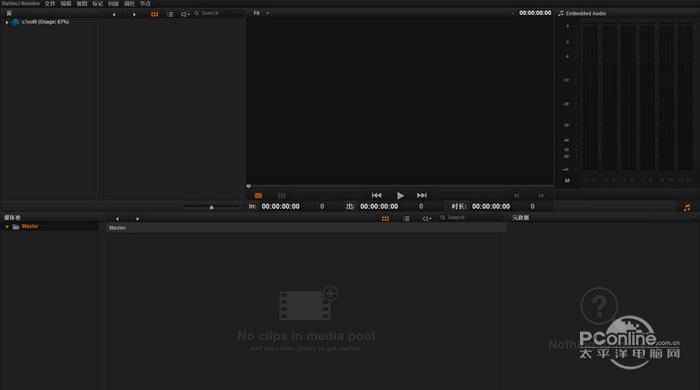Go forward in media pool navigation
Viewport: 700px width, 390px height.
click(137, 219)
